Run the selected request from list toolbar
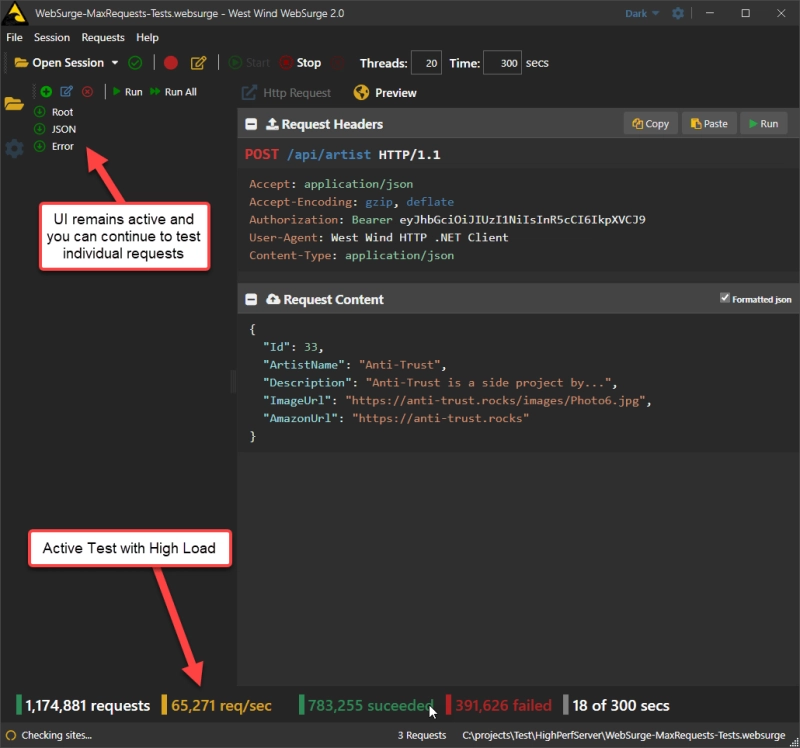800x748 pixels. (x=128, y=92)
